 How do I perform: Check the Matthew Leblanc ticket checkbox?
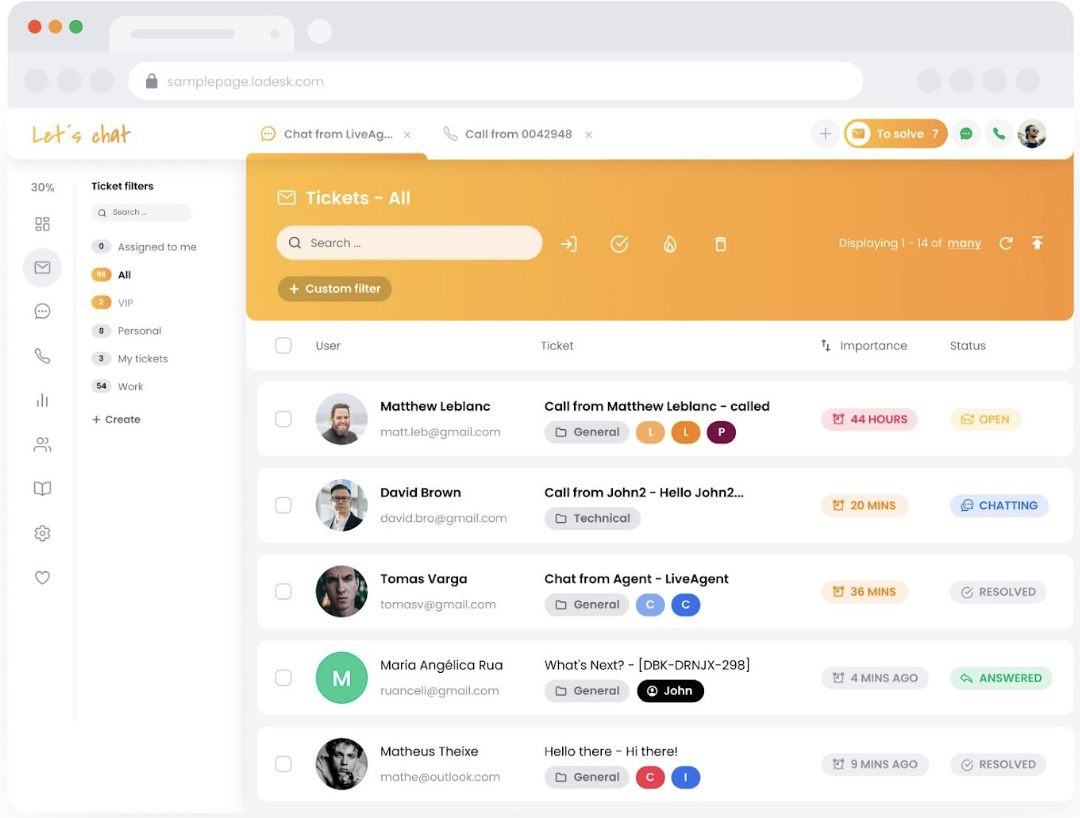pyautogui.click(x=283, y=419)
